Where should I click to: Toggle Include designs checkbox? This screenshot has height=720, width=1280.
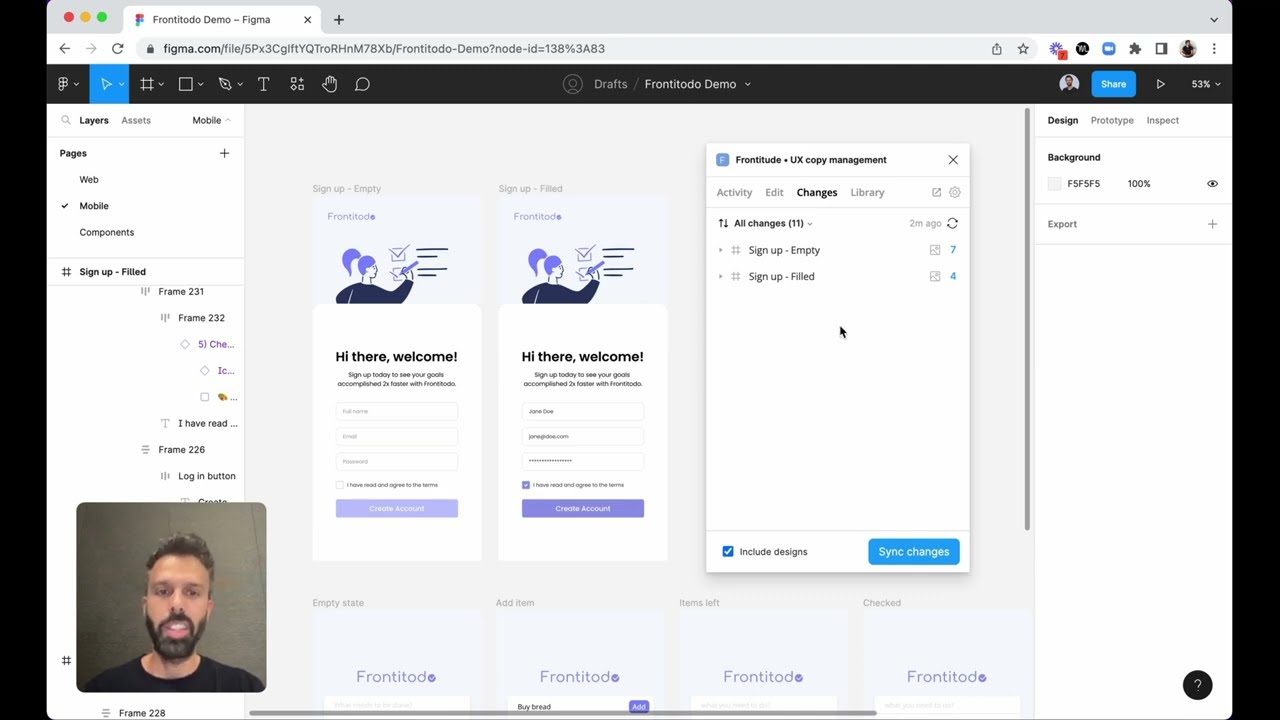pyautogui.click(x=728, y=551)
